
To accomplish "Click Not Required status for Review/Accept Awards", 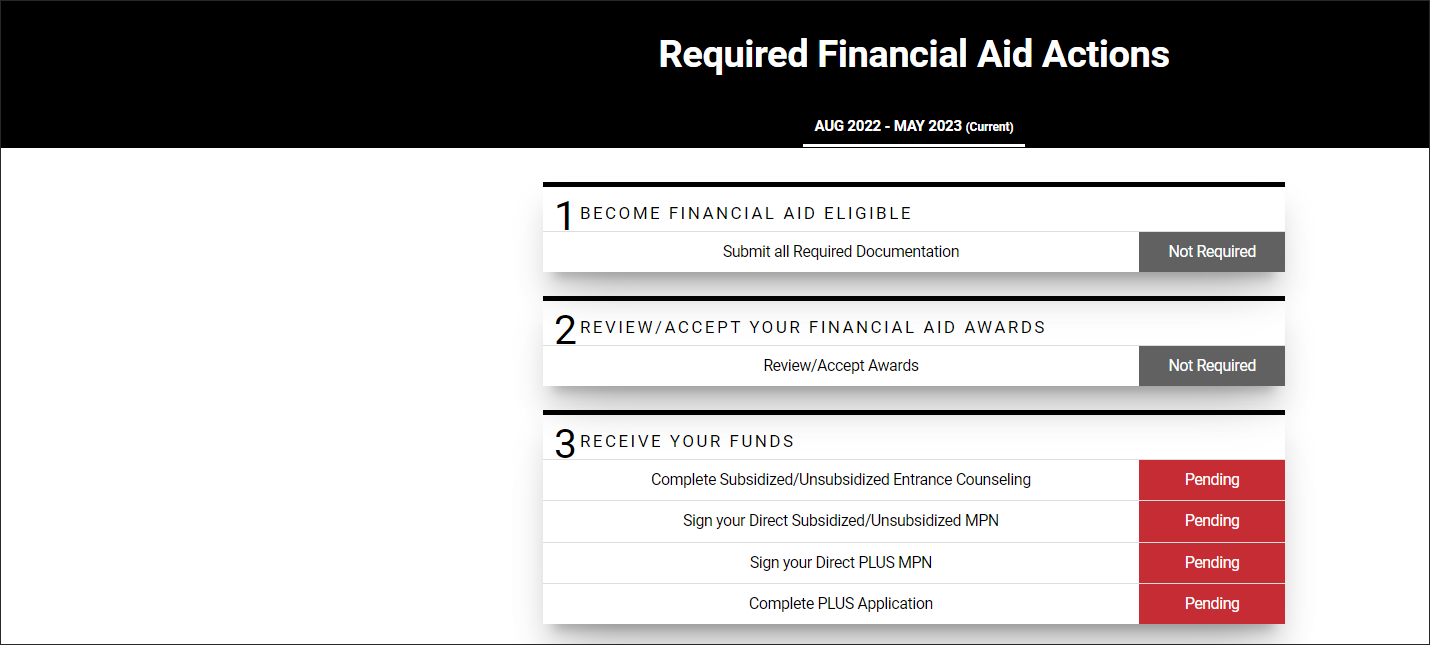I will 1211,365.
